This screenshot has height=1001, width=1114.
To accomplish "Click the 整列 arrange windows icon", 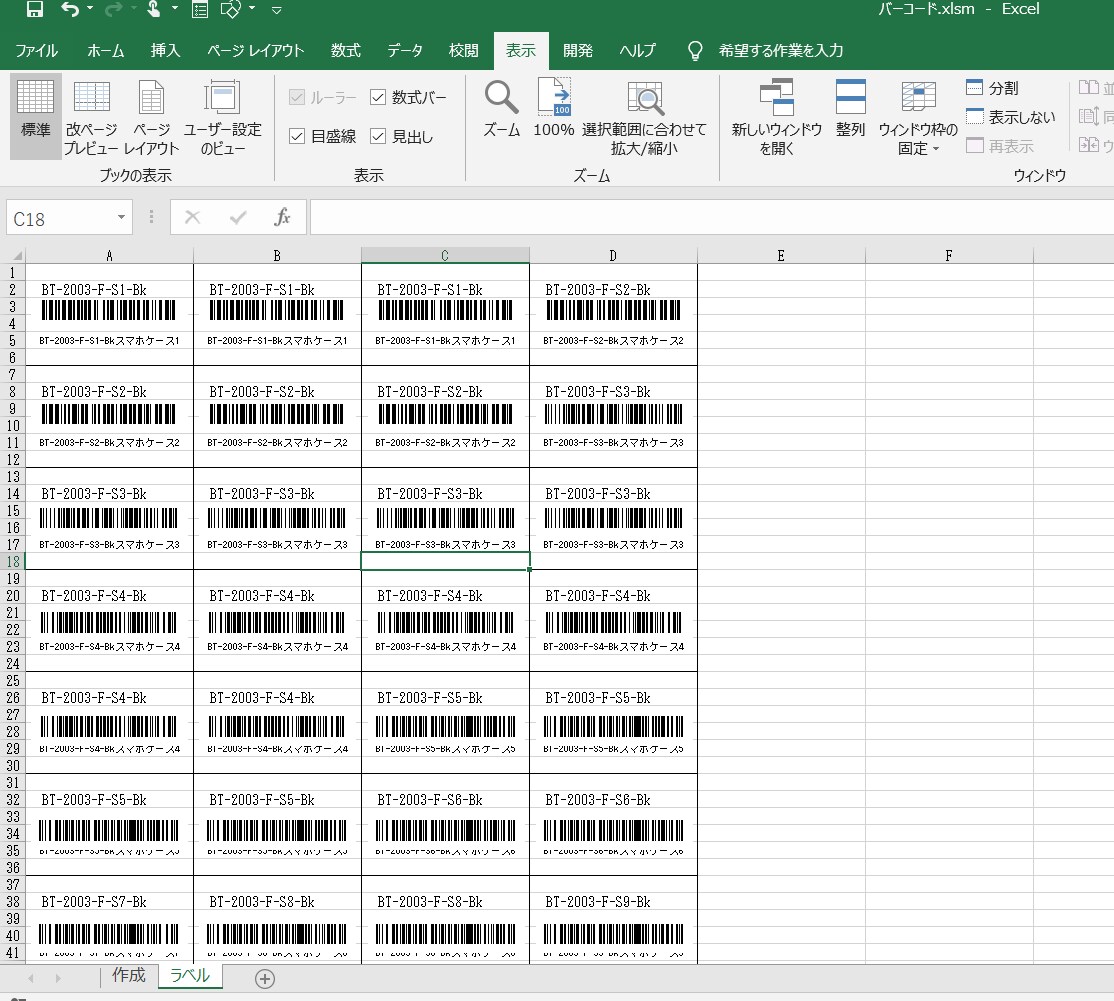I will 850,108.
